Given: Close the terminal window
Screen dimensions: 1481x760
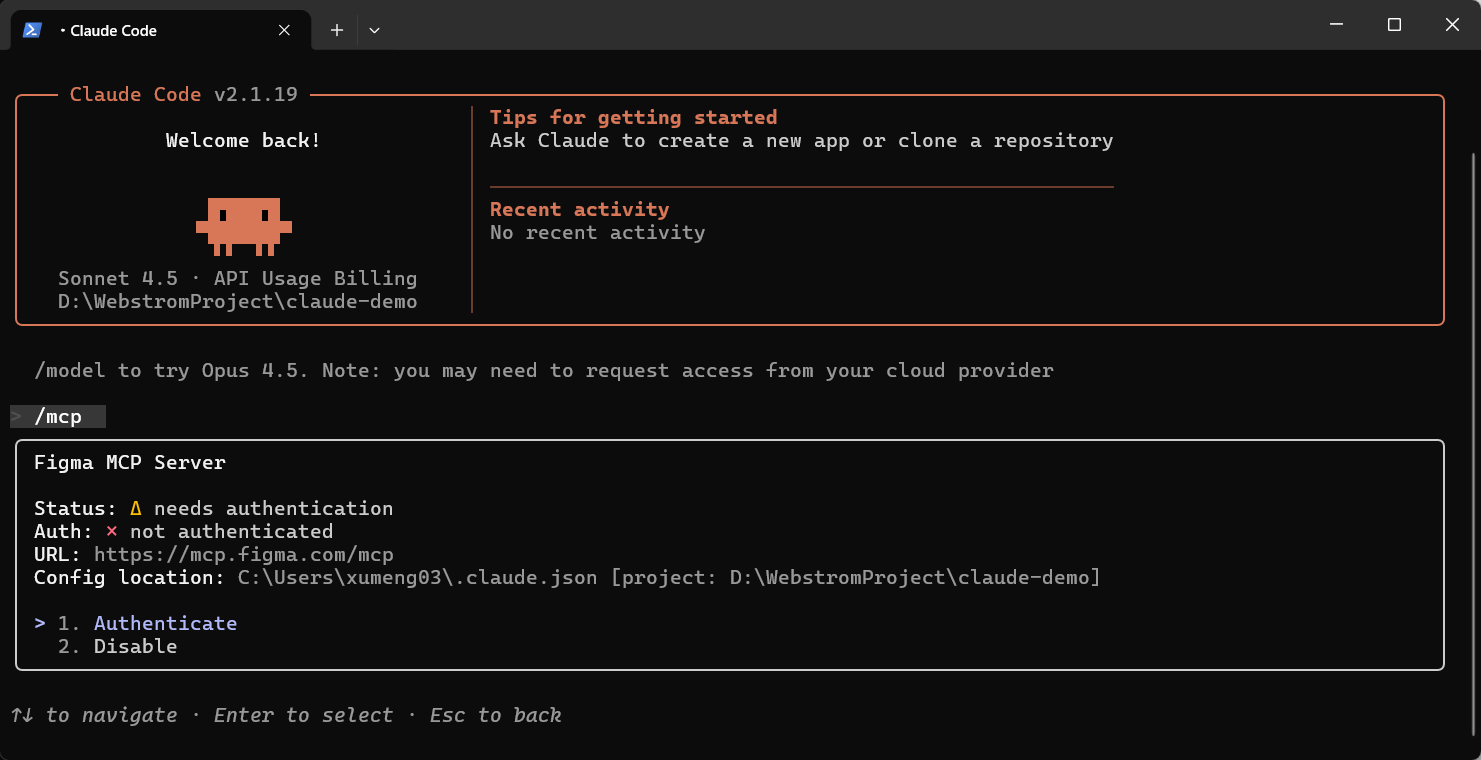Looking at the screenshot, I should [x=1452, y=25].
